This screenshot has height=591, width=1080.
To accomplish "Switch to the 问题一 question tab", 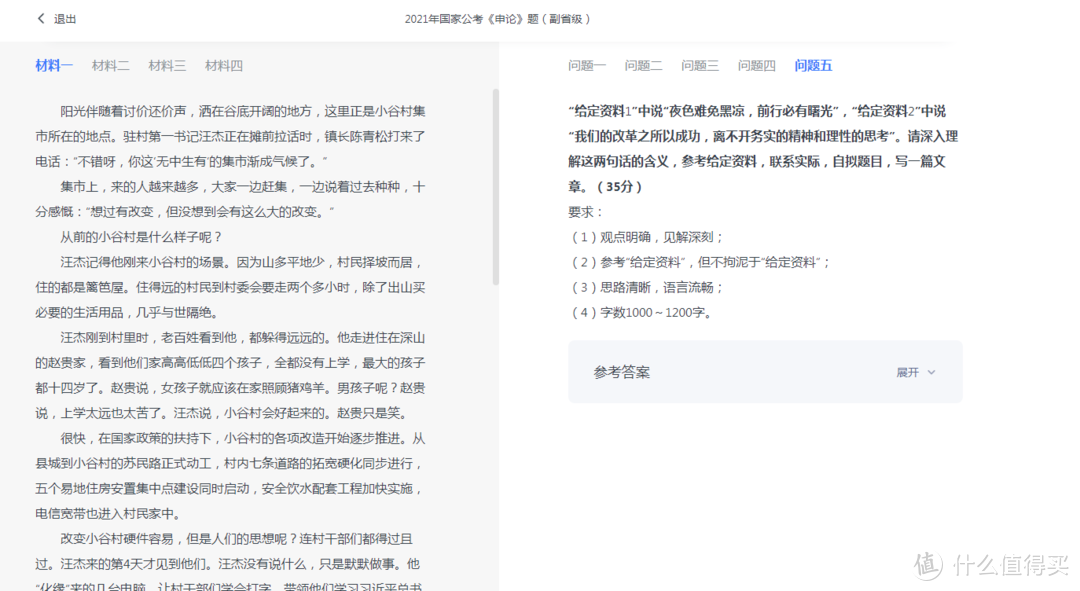I will click(x=587, y=65).
